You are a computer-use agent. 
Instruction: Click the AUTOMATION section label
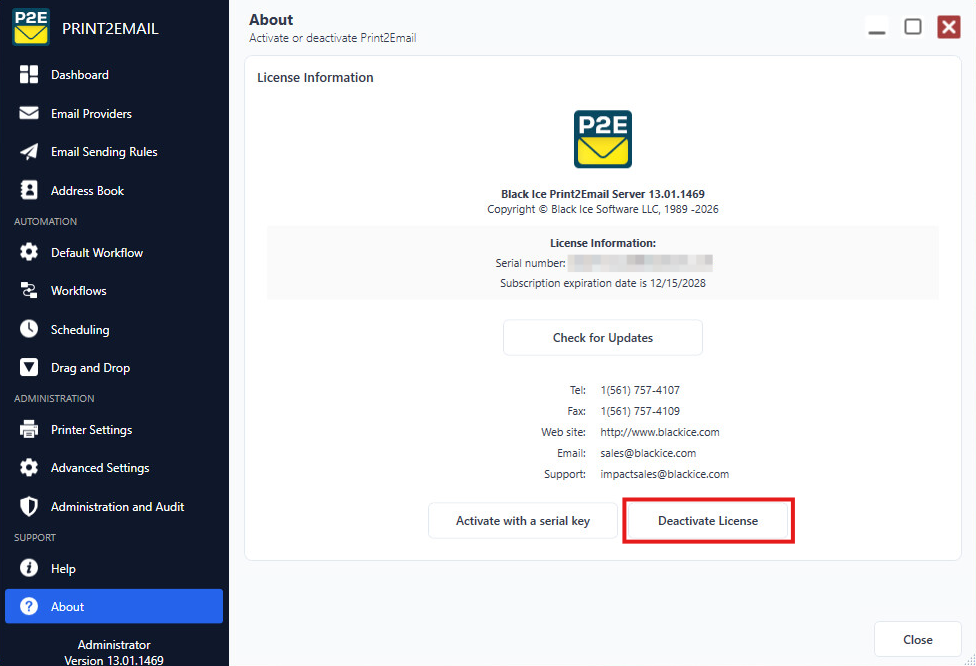45,222
